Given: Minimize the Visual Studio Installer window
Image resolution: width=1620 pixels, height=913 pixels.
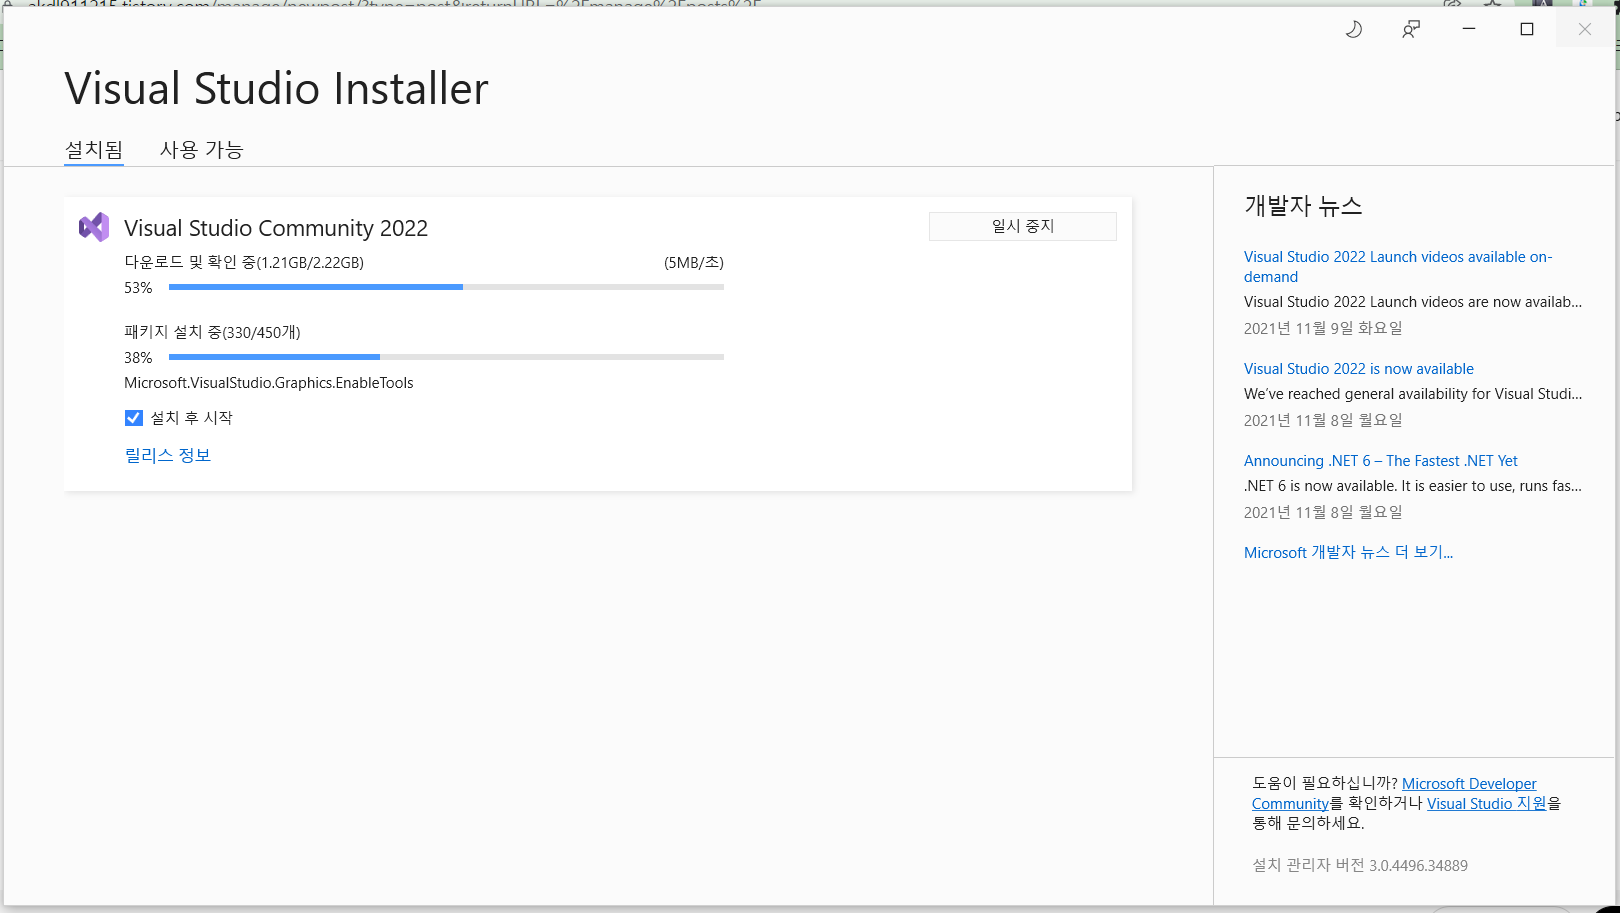Looking at the screenshot, I should (1469, 29).
